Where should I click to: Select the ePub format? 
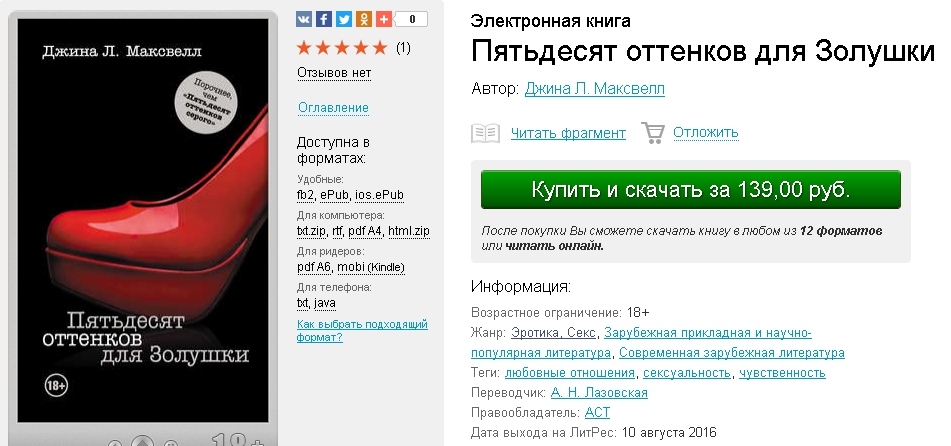point(335,195)
